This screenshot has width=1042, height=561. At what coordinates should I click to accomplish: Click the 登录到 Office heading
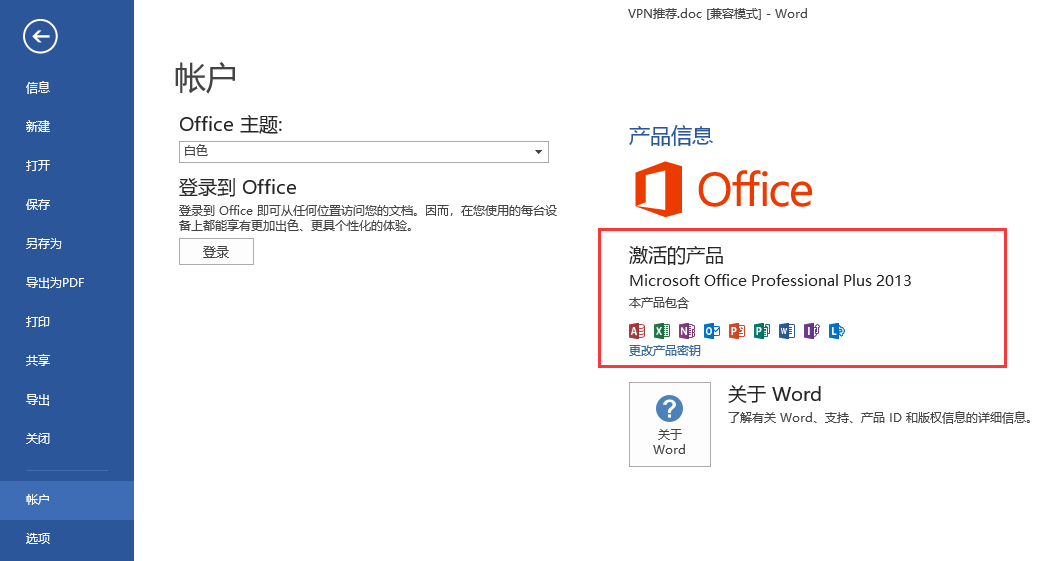(237, 187)
